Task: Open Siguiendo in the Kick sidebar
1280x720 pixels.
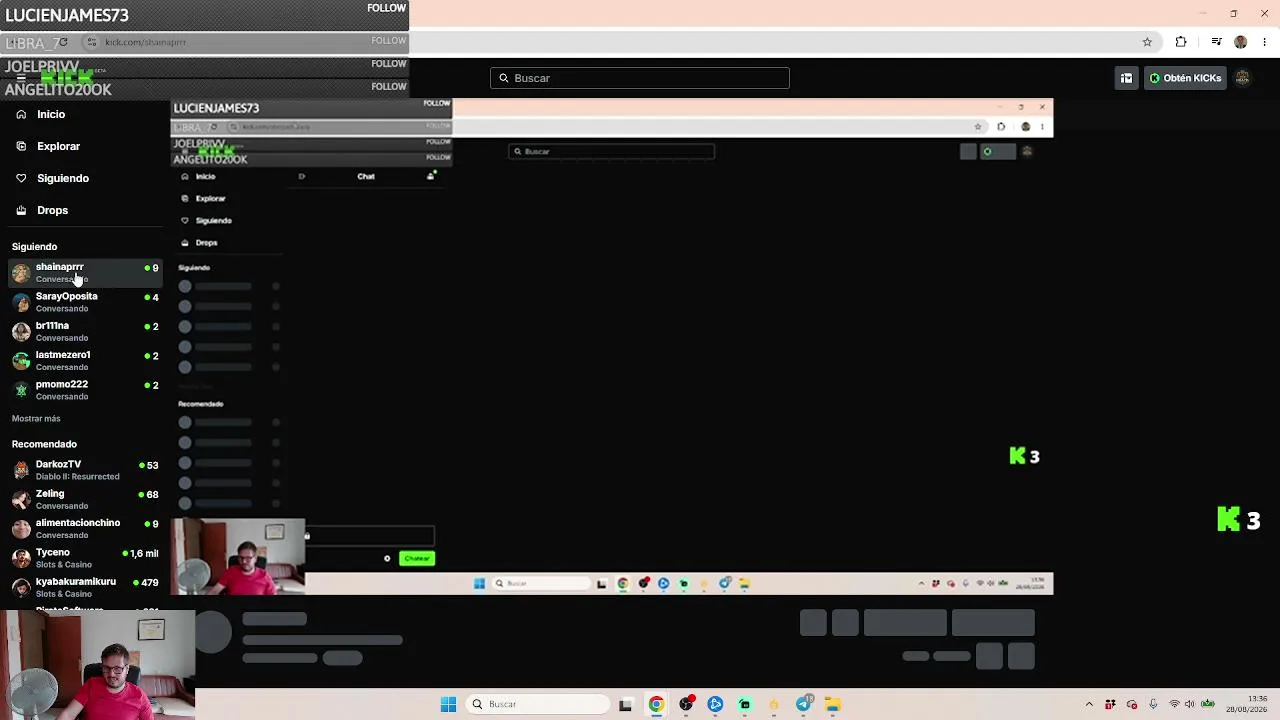Action: 63,178
